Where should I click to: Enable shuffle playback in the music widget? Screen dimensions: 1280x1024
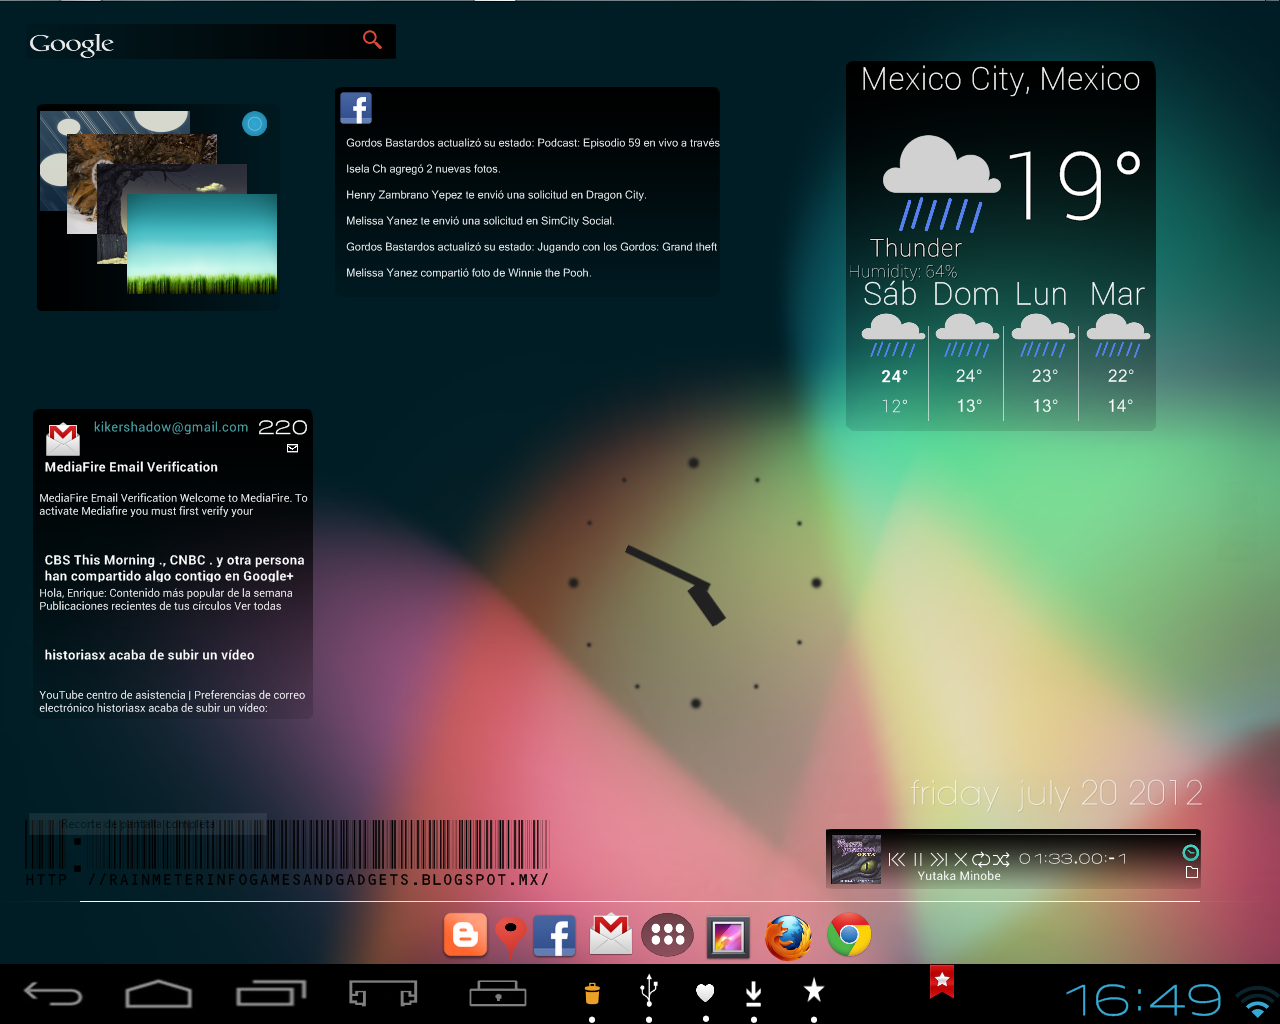coord(1001,859)
